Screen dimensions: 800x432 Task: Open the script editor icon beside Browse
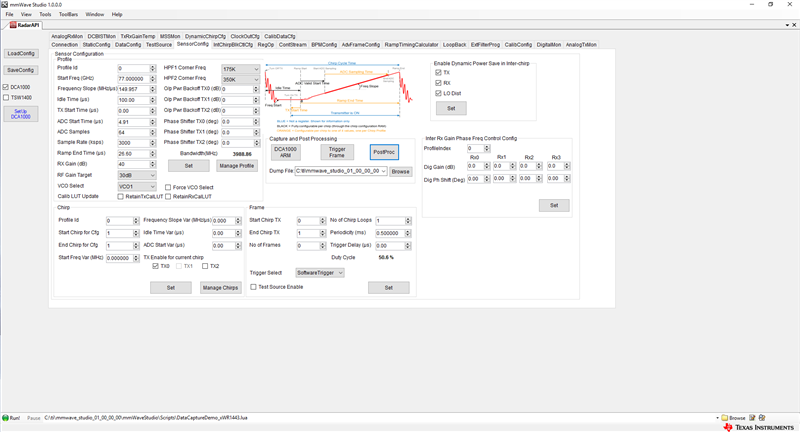[x=752, y=418]
